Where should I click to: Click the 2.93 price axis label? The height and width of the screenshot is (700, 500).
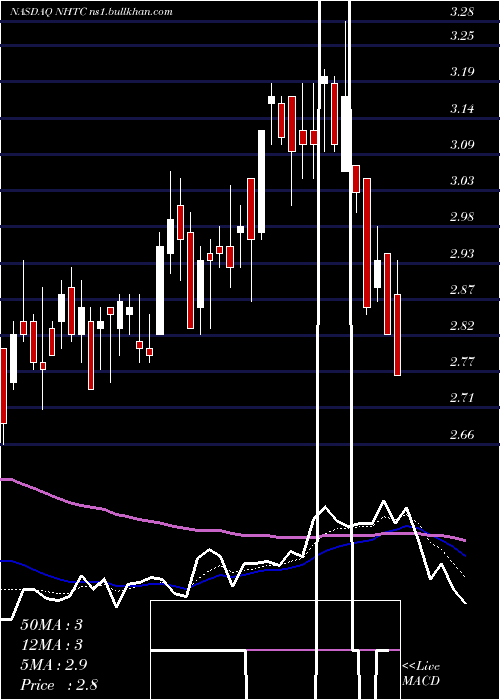tap(462, 254)
